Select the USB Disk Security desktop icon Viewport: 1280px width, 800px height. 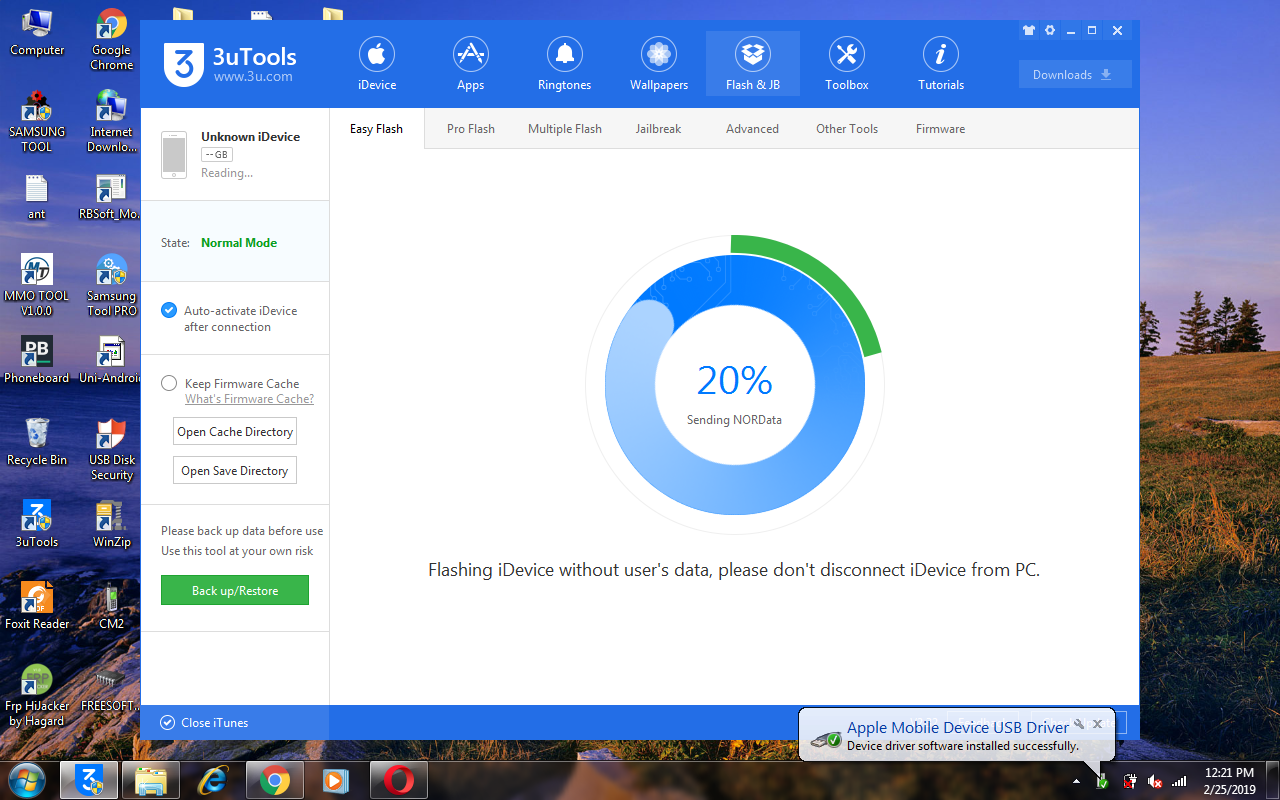tap(112, 449)
